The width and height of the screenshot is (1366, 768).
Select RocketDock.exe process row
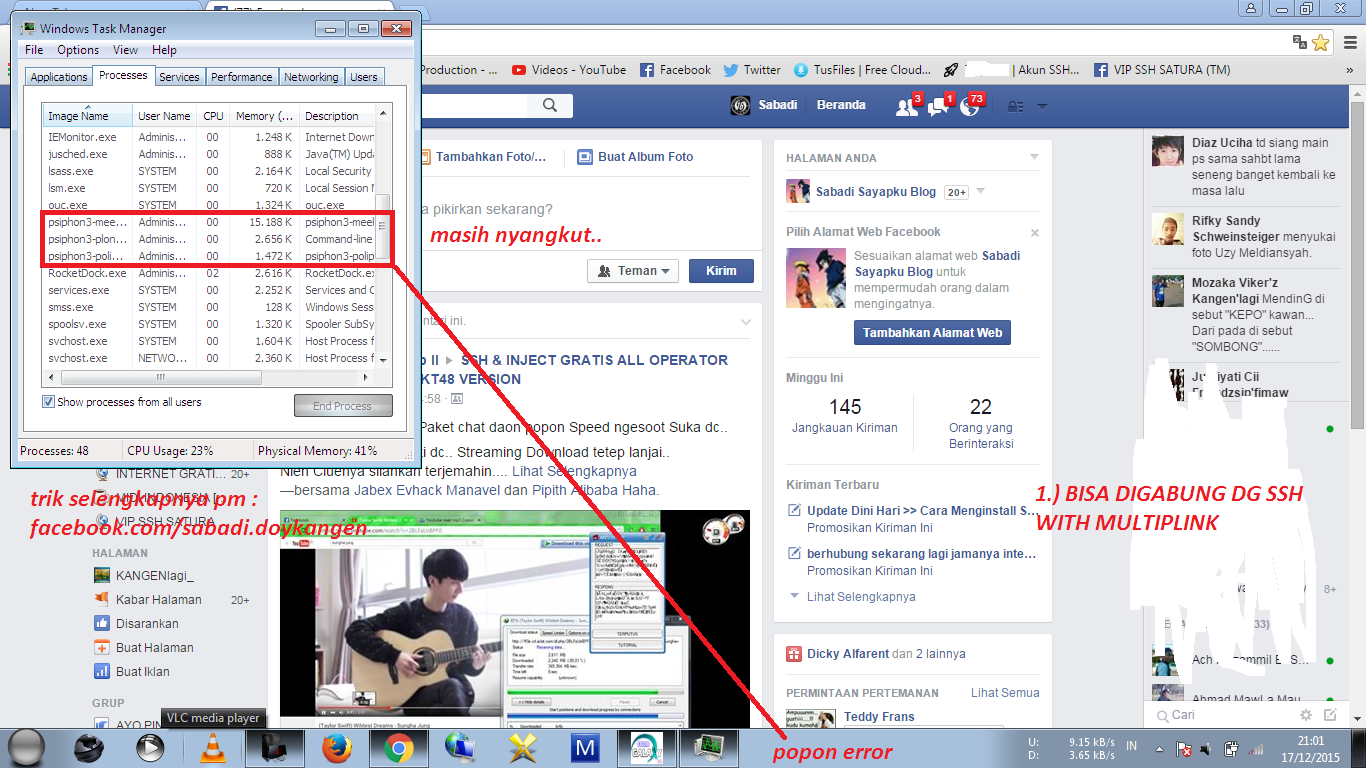pyautogui.click(x=207, y=273)
